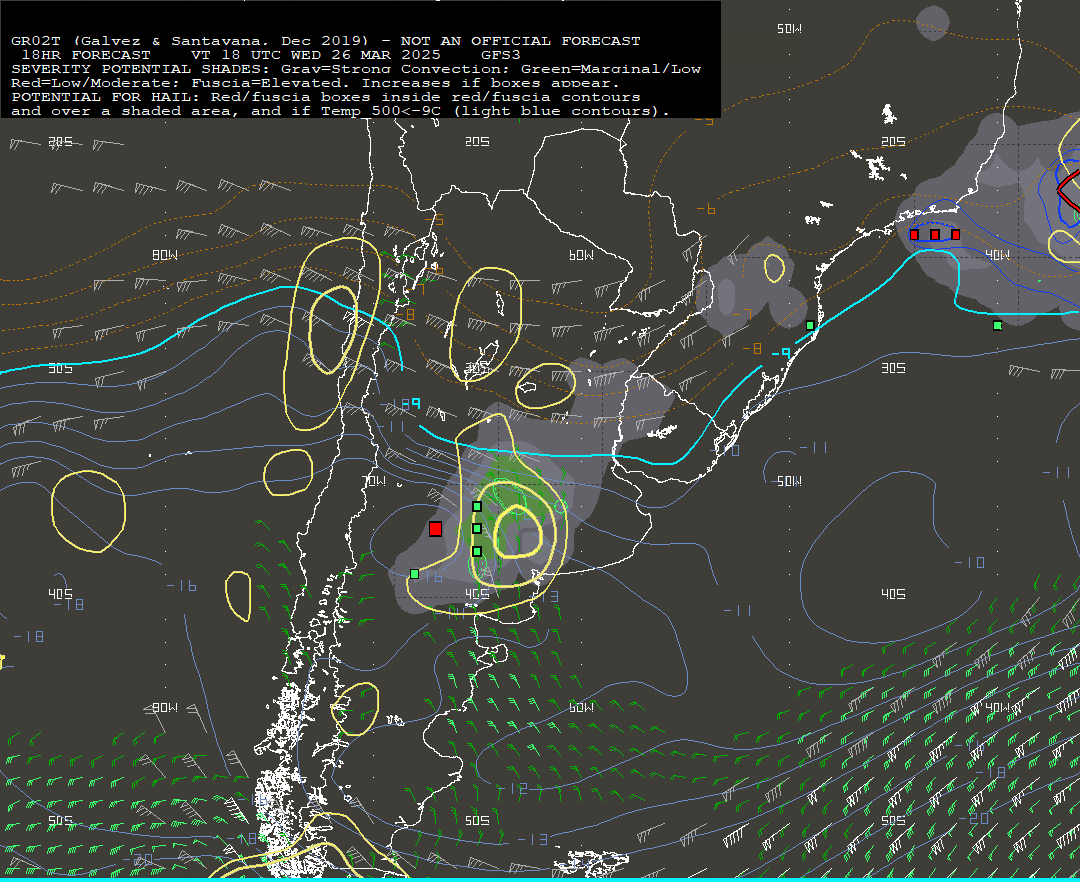Click the 'VT 18 UTC WED 26 MAR 2025' text
This screenshot has height=882, width=1080.
315,54
